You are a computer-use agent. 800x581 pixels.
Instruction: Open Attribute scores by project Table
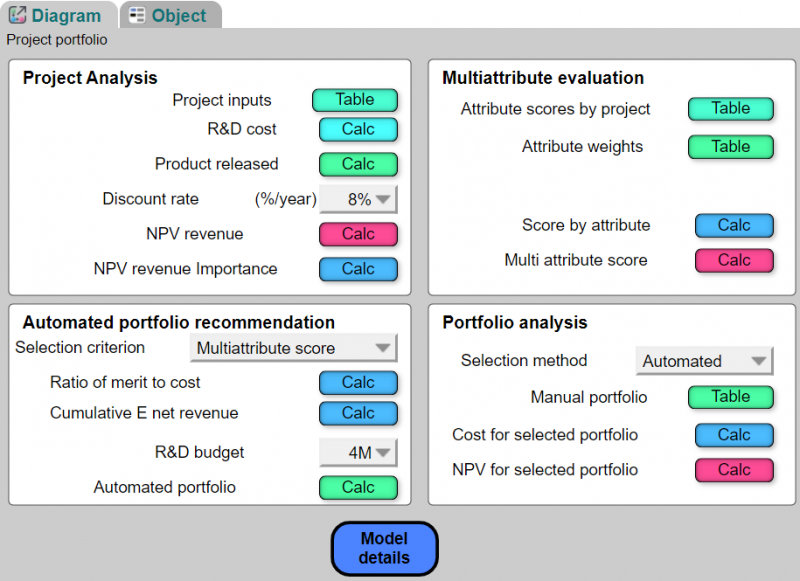pos(731,109)
